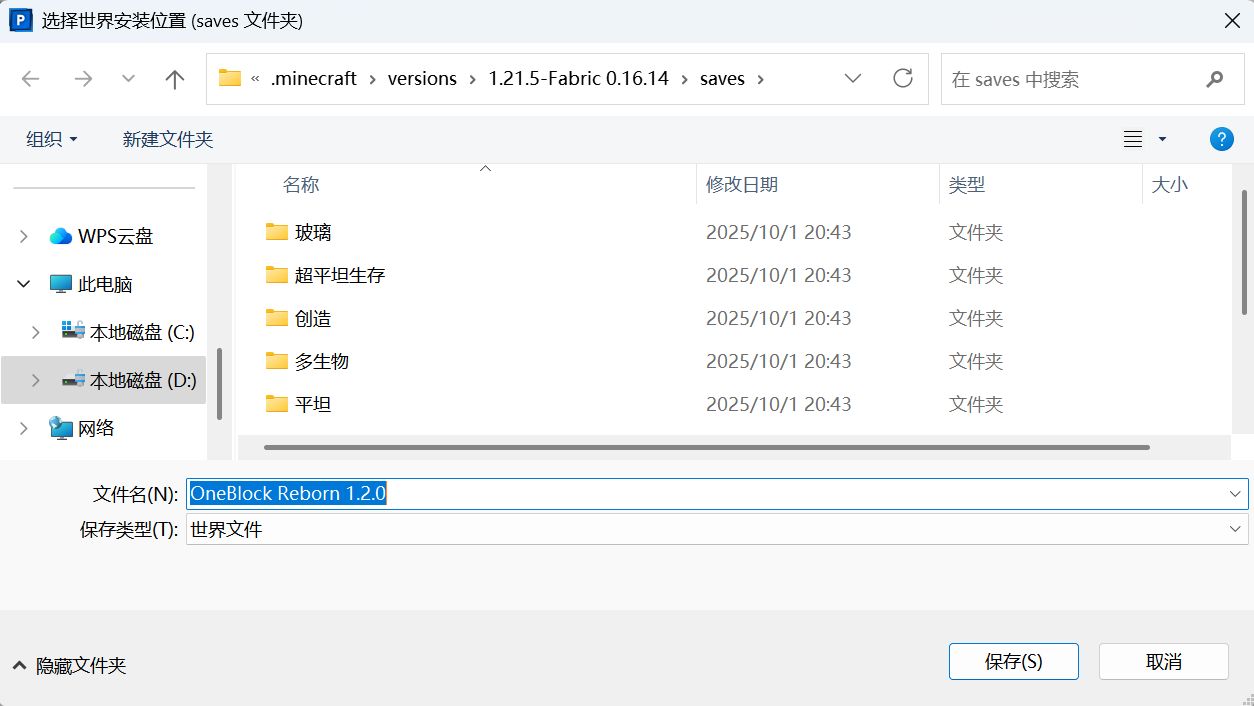Click the file list horizontal scrollbar

pyautogui.click(x=707, y=447)
